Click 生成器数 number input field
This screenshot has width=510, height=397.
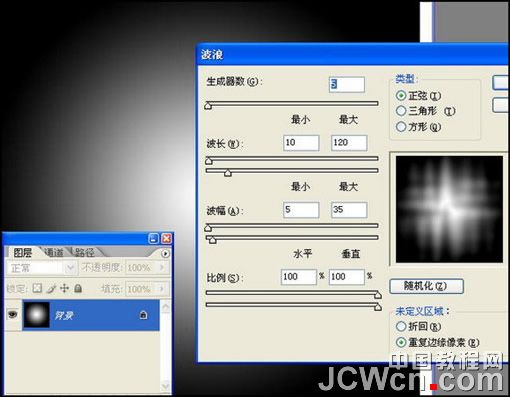point(347,84)
